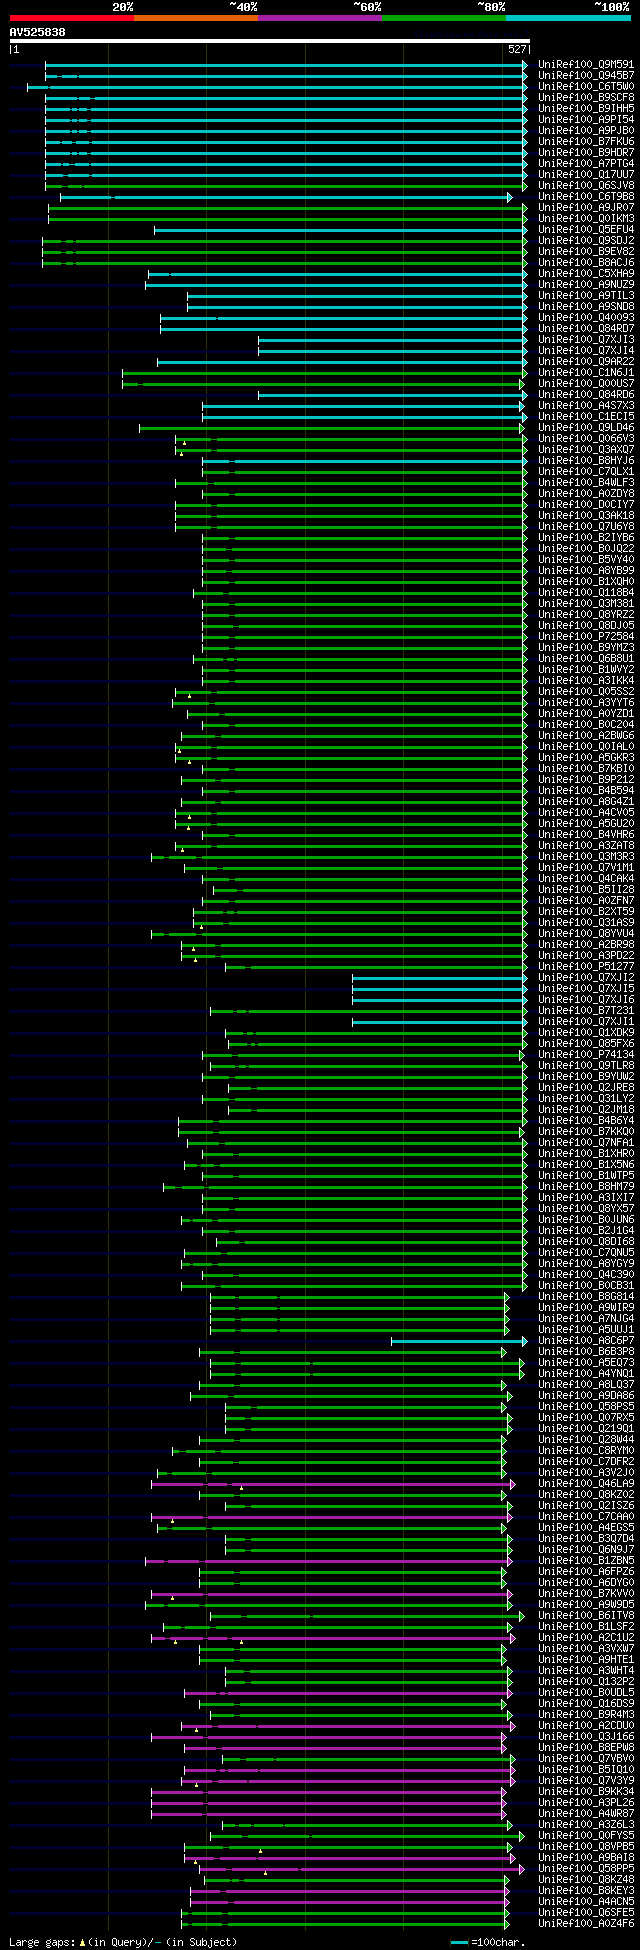Viewport: 640px width, 1950px height.
Task: Select the label UniRef100_B2XT59
Action: (586, 911)
